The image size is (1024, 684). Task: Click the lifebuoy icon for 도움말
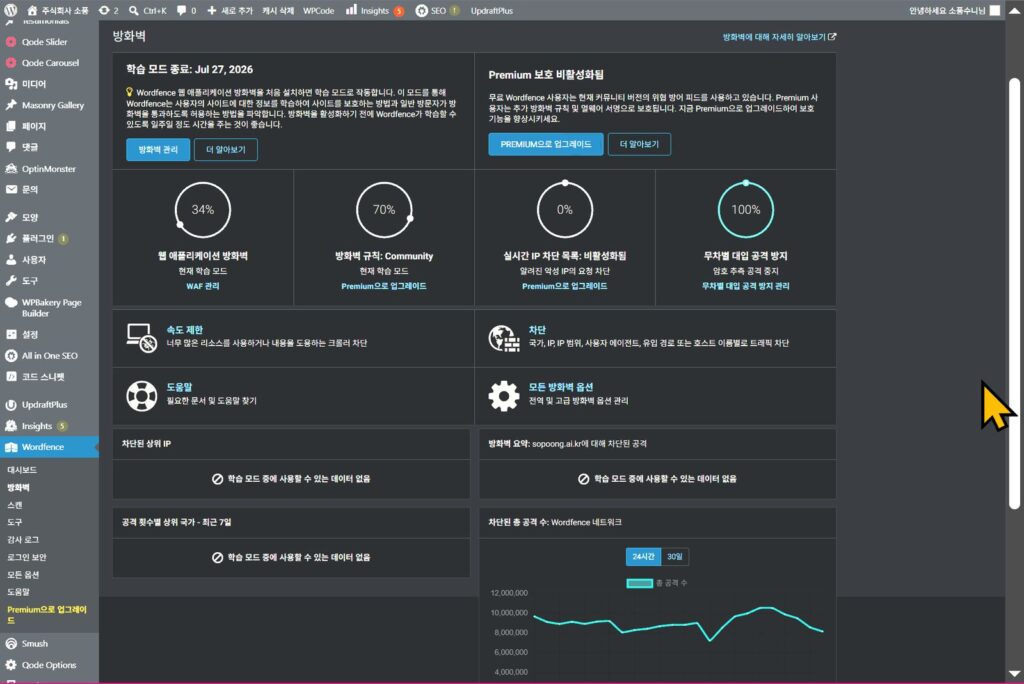click(x=141, y=396)
